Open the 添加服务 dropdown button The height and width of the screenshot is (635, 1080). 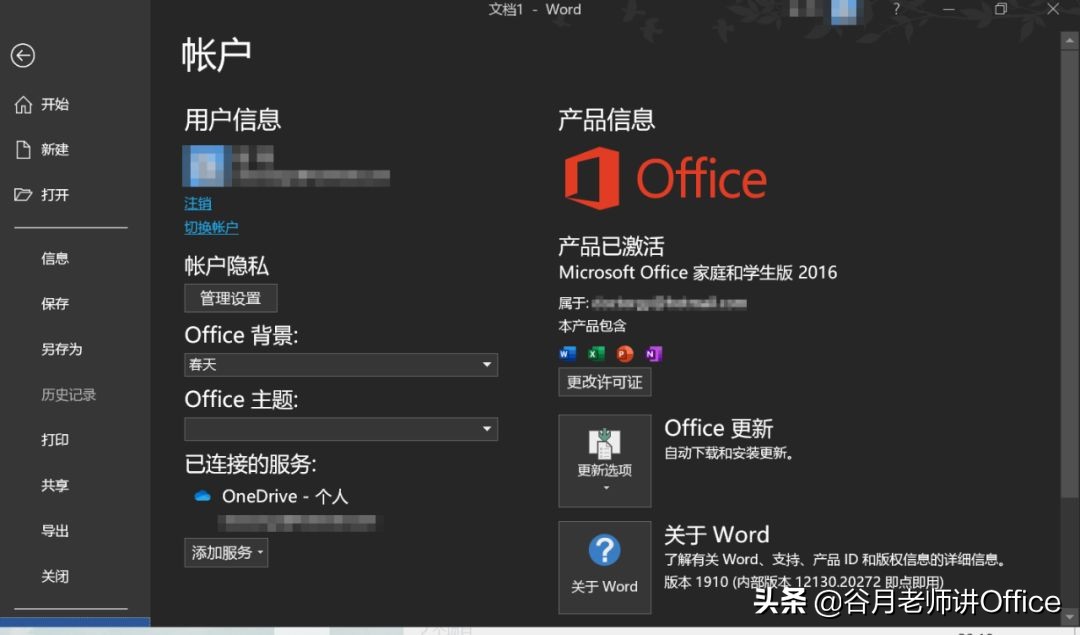point(226,552)
